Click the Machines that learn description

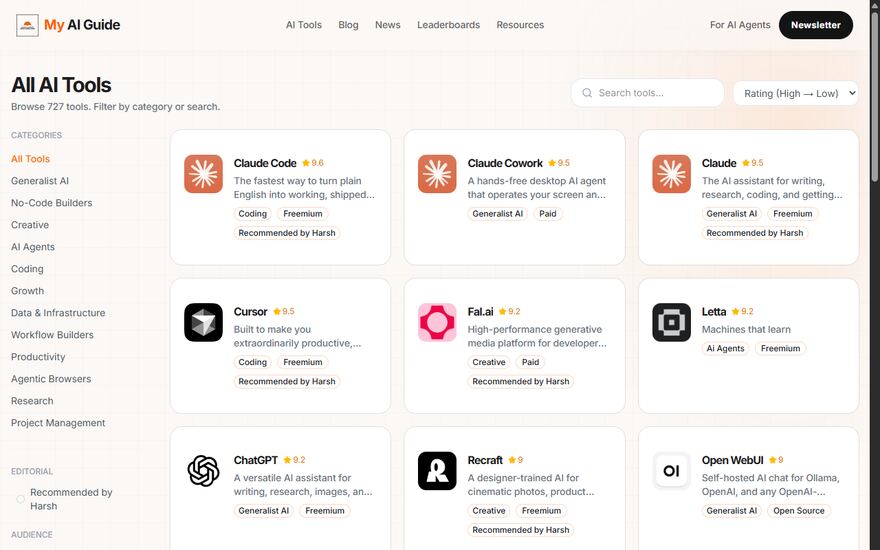point(746,329)
